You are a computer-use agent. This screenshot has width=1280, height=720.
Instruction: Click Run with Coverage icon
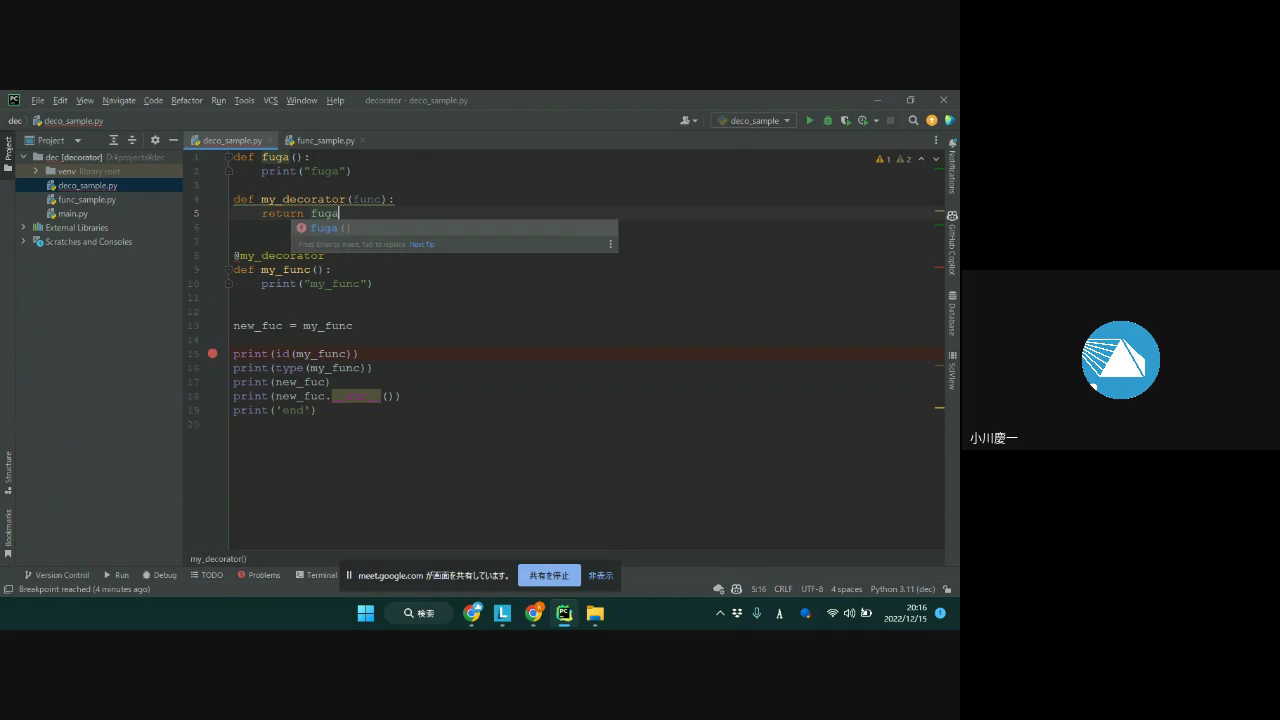pos(845,121)
